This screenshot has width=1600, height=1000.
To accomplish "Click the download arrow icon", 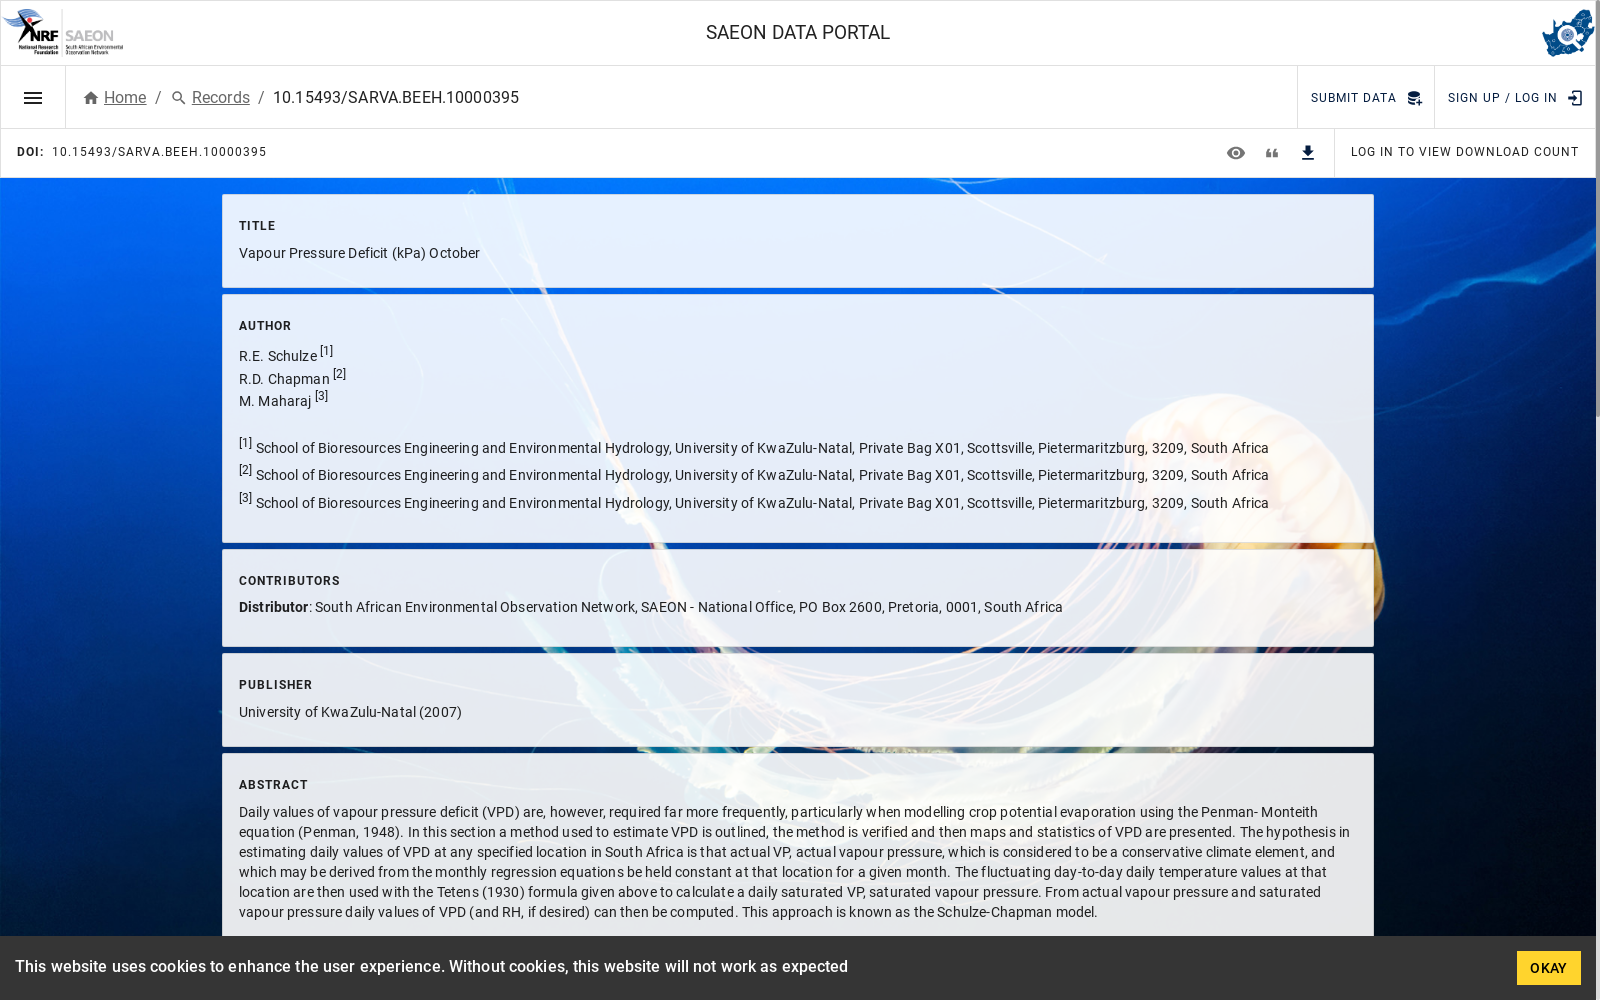I will click(x=1308, y=153).
